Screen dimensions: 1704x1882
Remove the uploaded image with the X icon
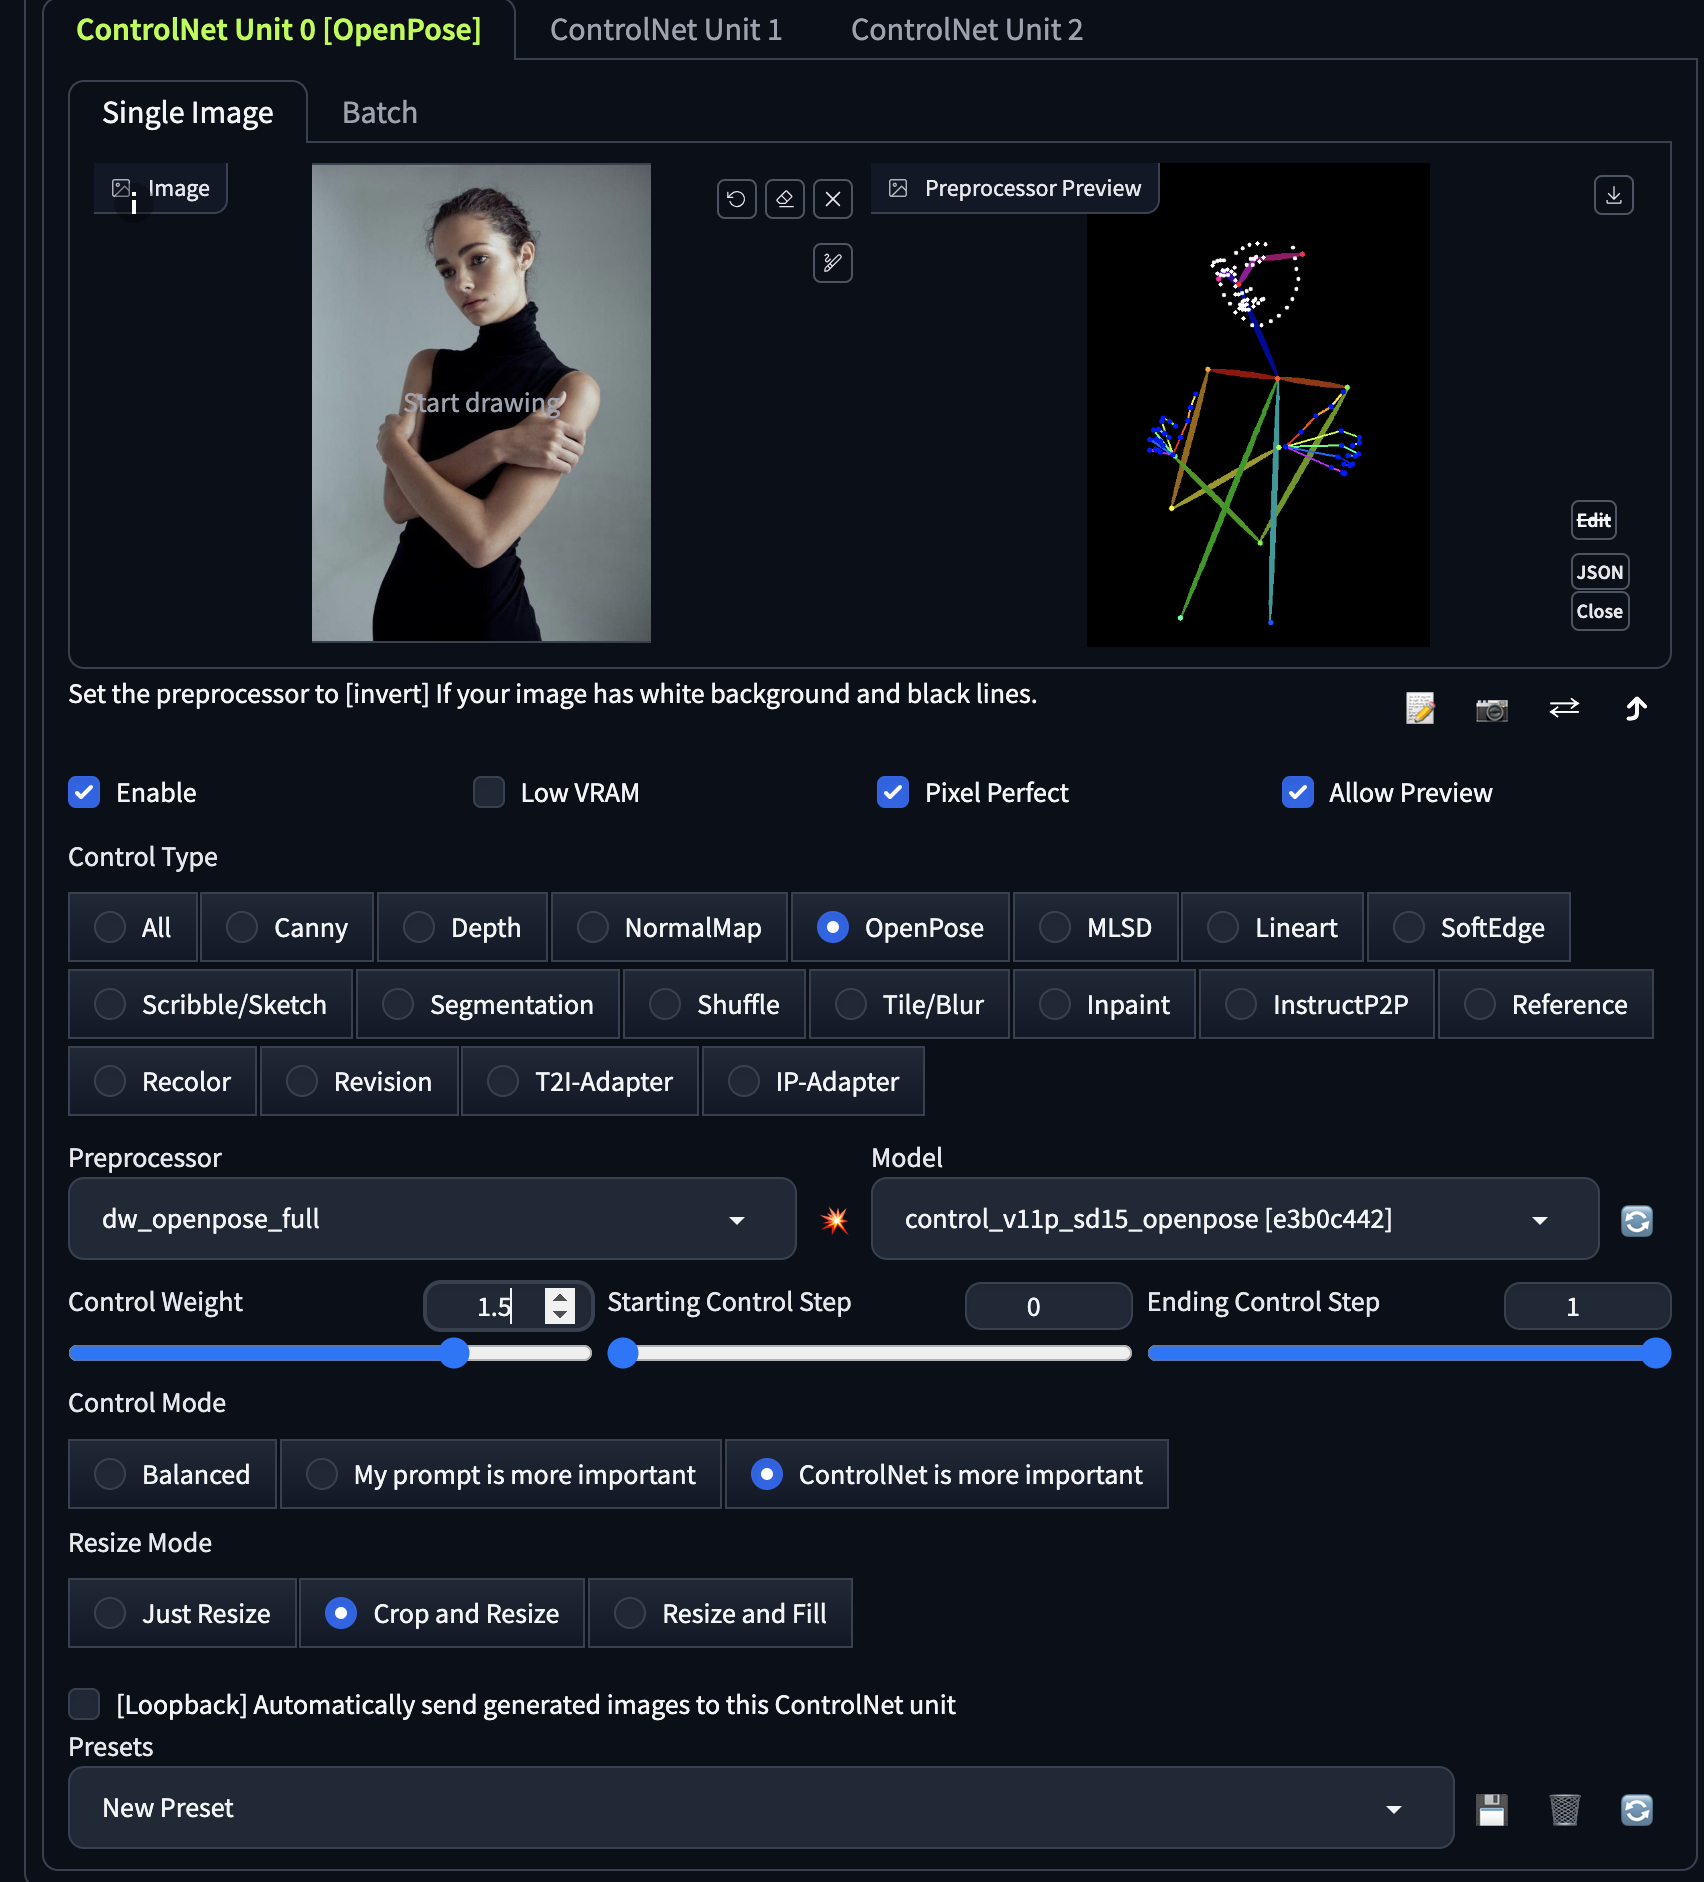coord(833,199)
